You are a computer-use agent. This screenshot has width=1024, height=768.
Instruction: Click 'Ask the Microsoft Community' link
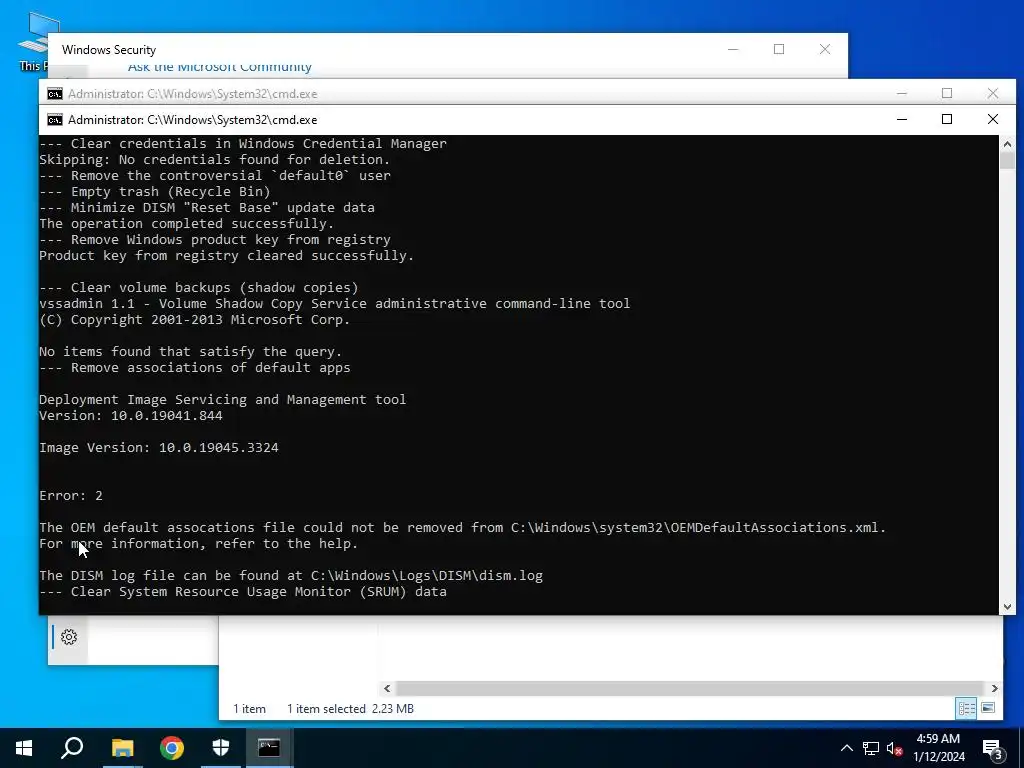[x=219, y=67]
